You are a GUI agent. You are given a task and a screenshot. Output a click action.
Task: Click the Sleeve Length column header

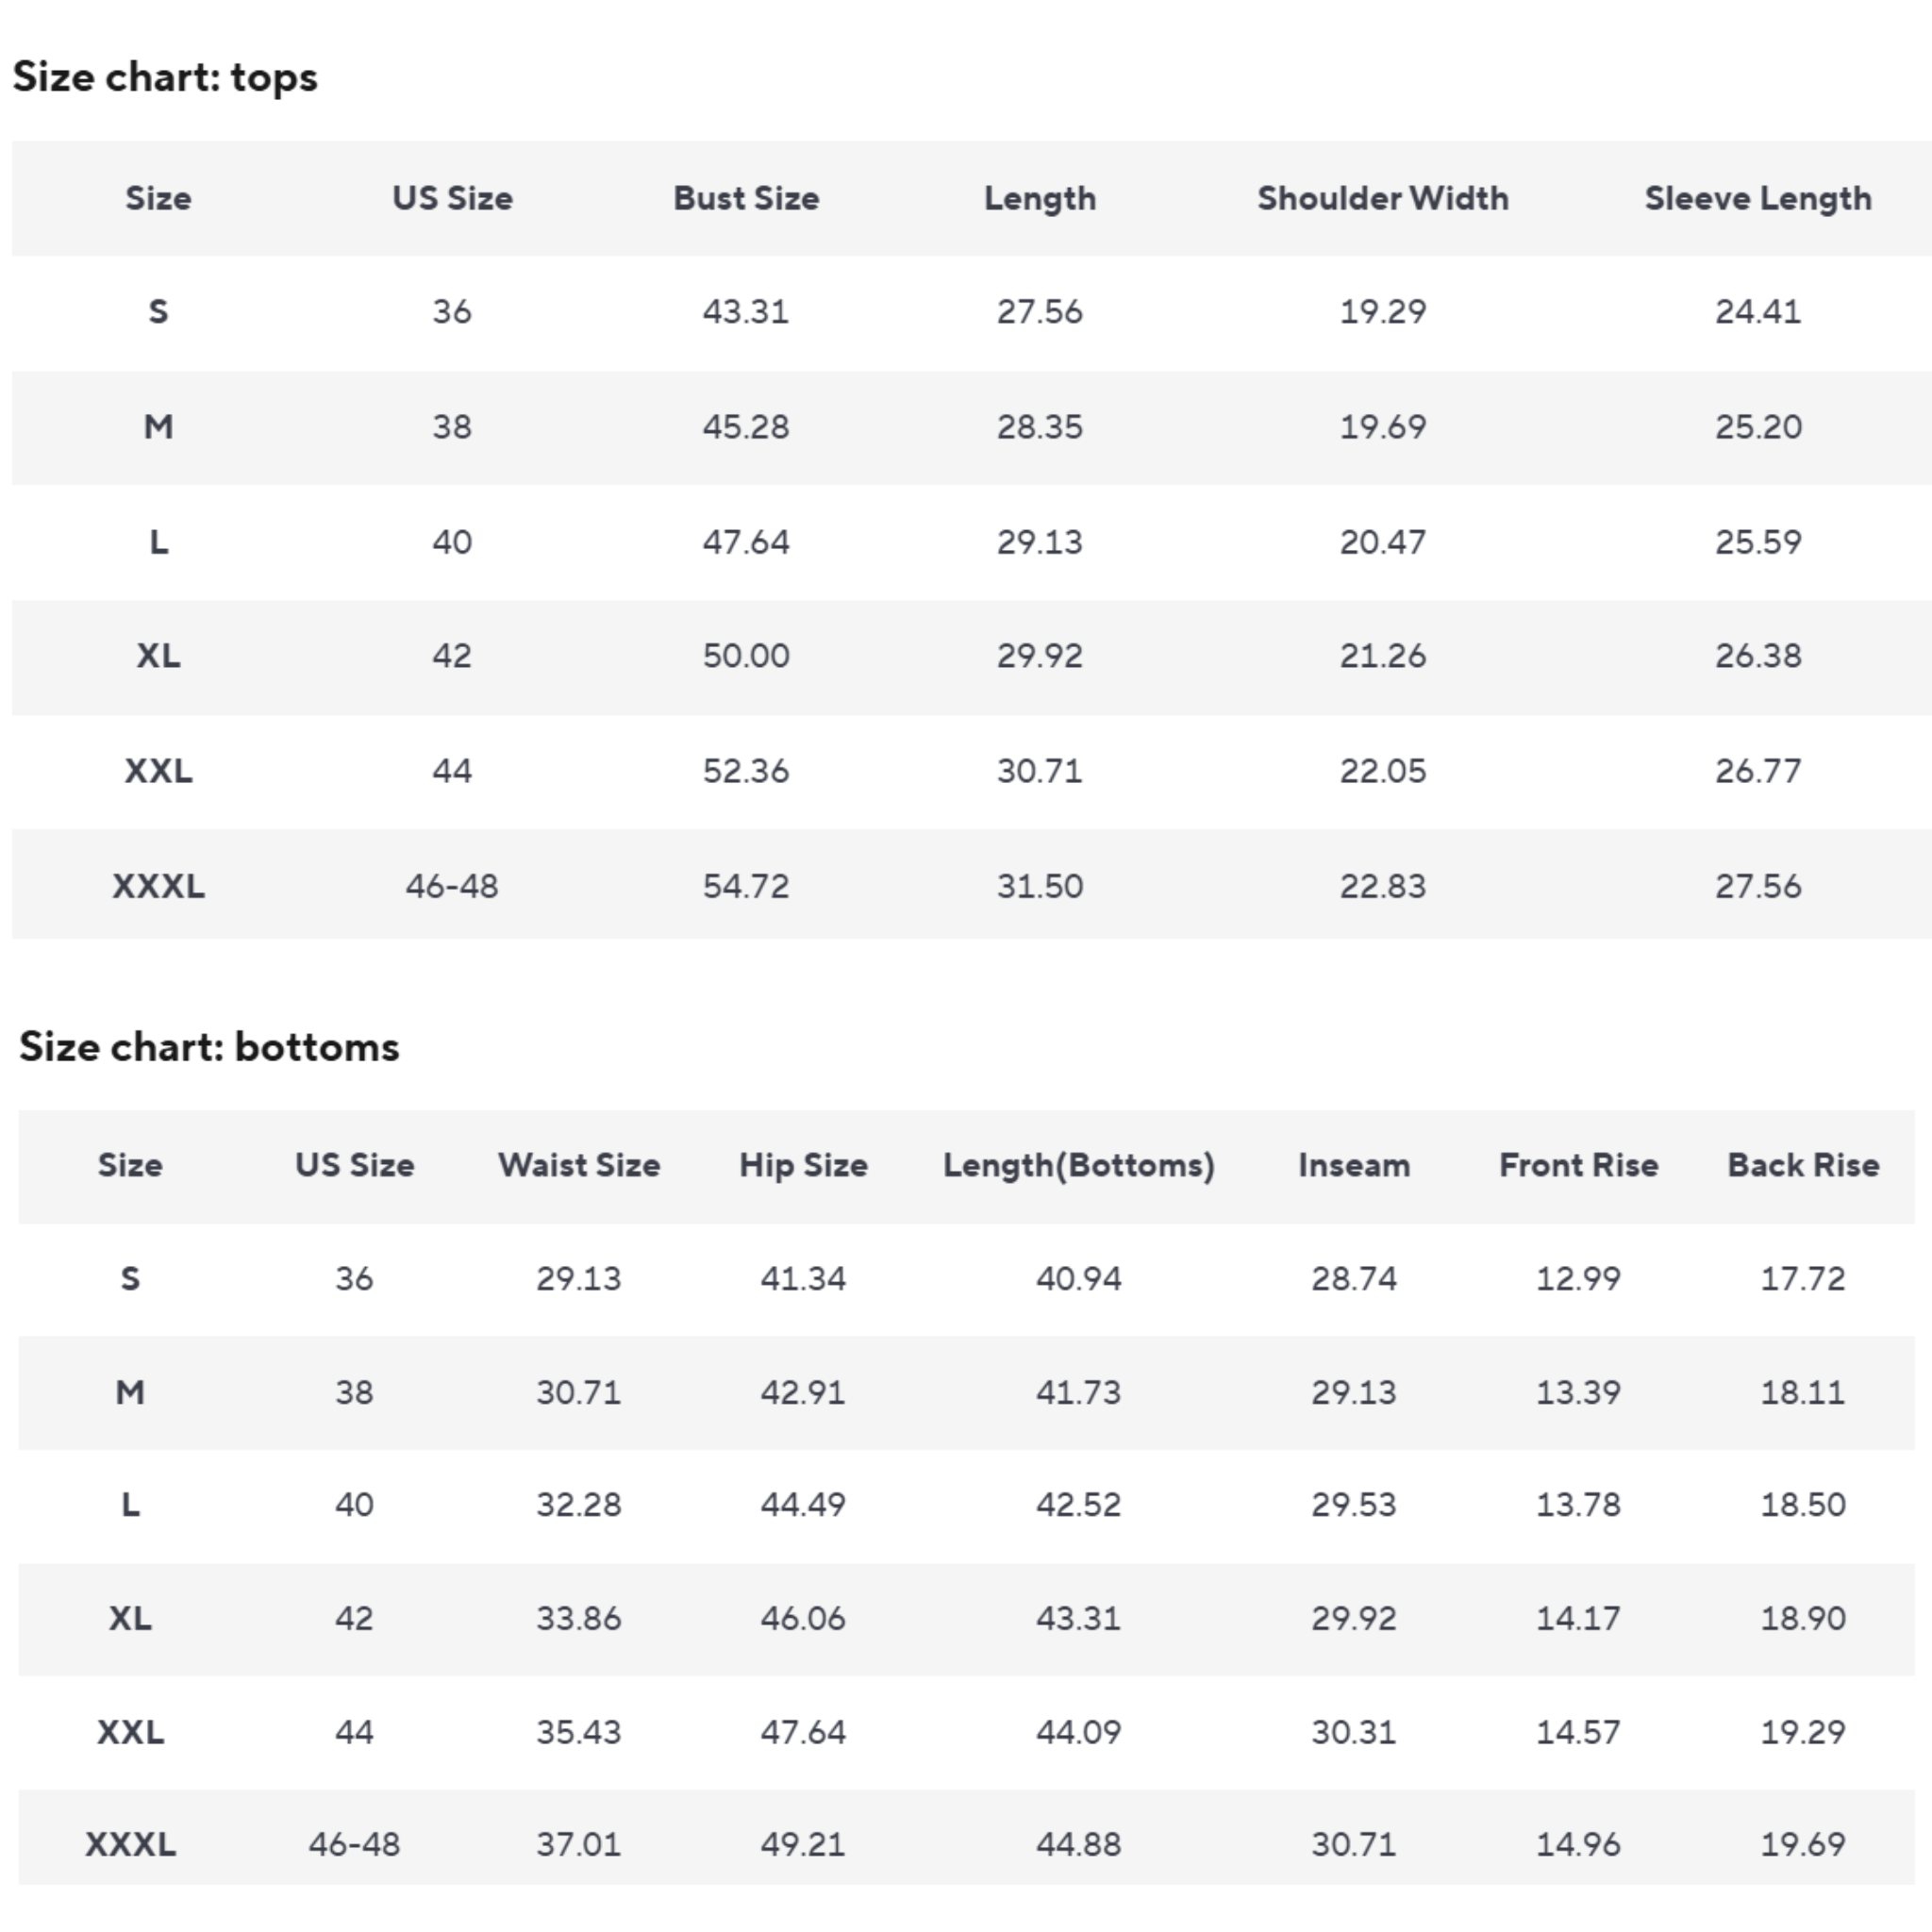click(1758, 198)
